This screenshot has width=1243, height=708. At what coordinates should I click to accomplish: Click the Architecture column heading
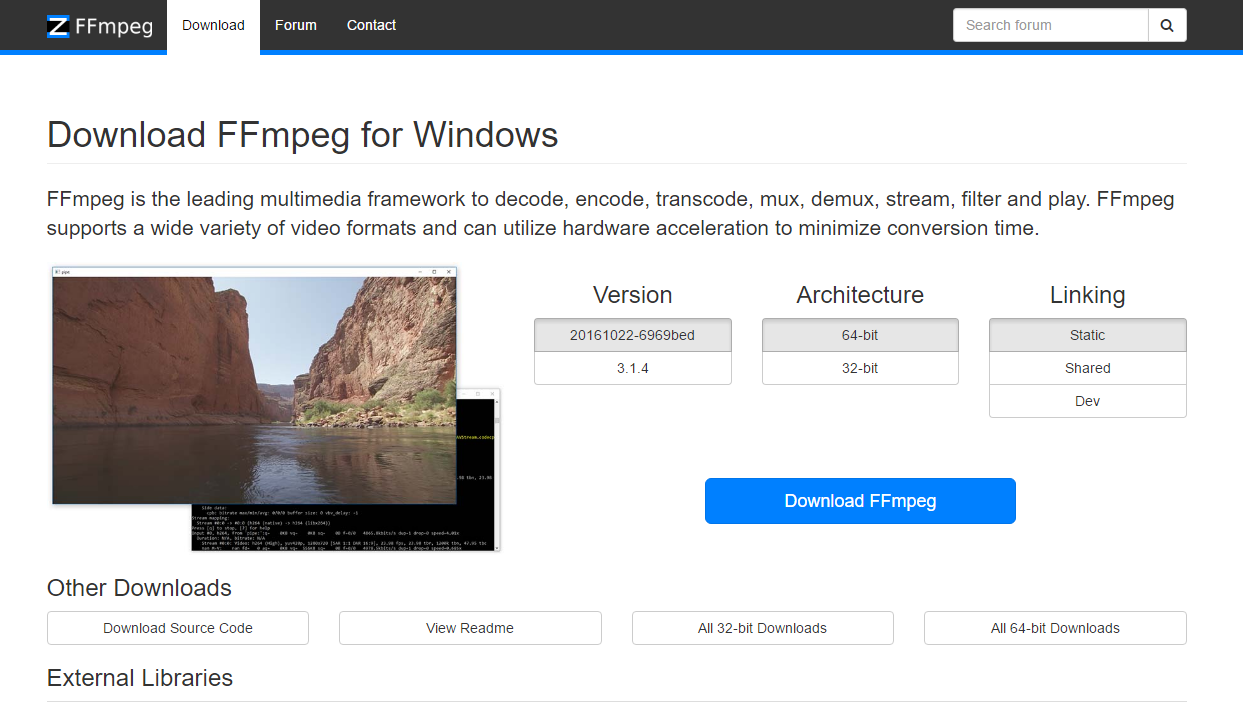click(860, 295)
